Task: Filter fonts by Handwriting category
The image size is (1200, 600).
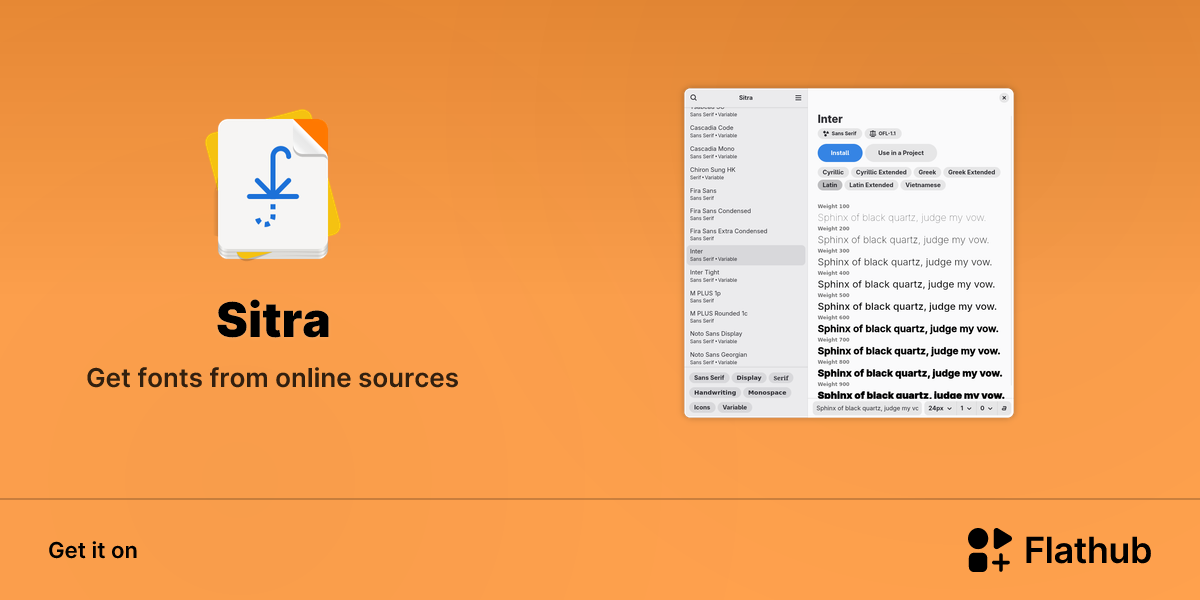Action: point(715,393)
